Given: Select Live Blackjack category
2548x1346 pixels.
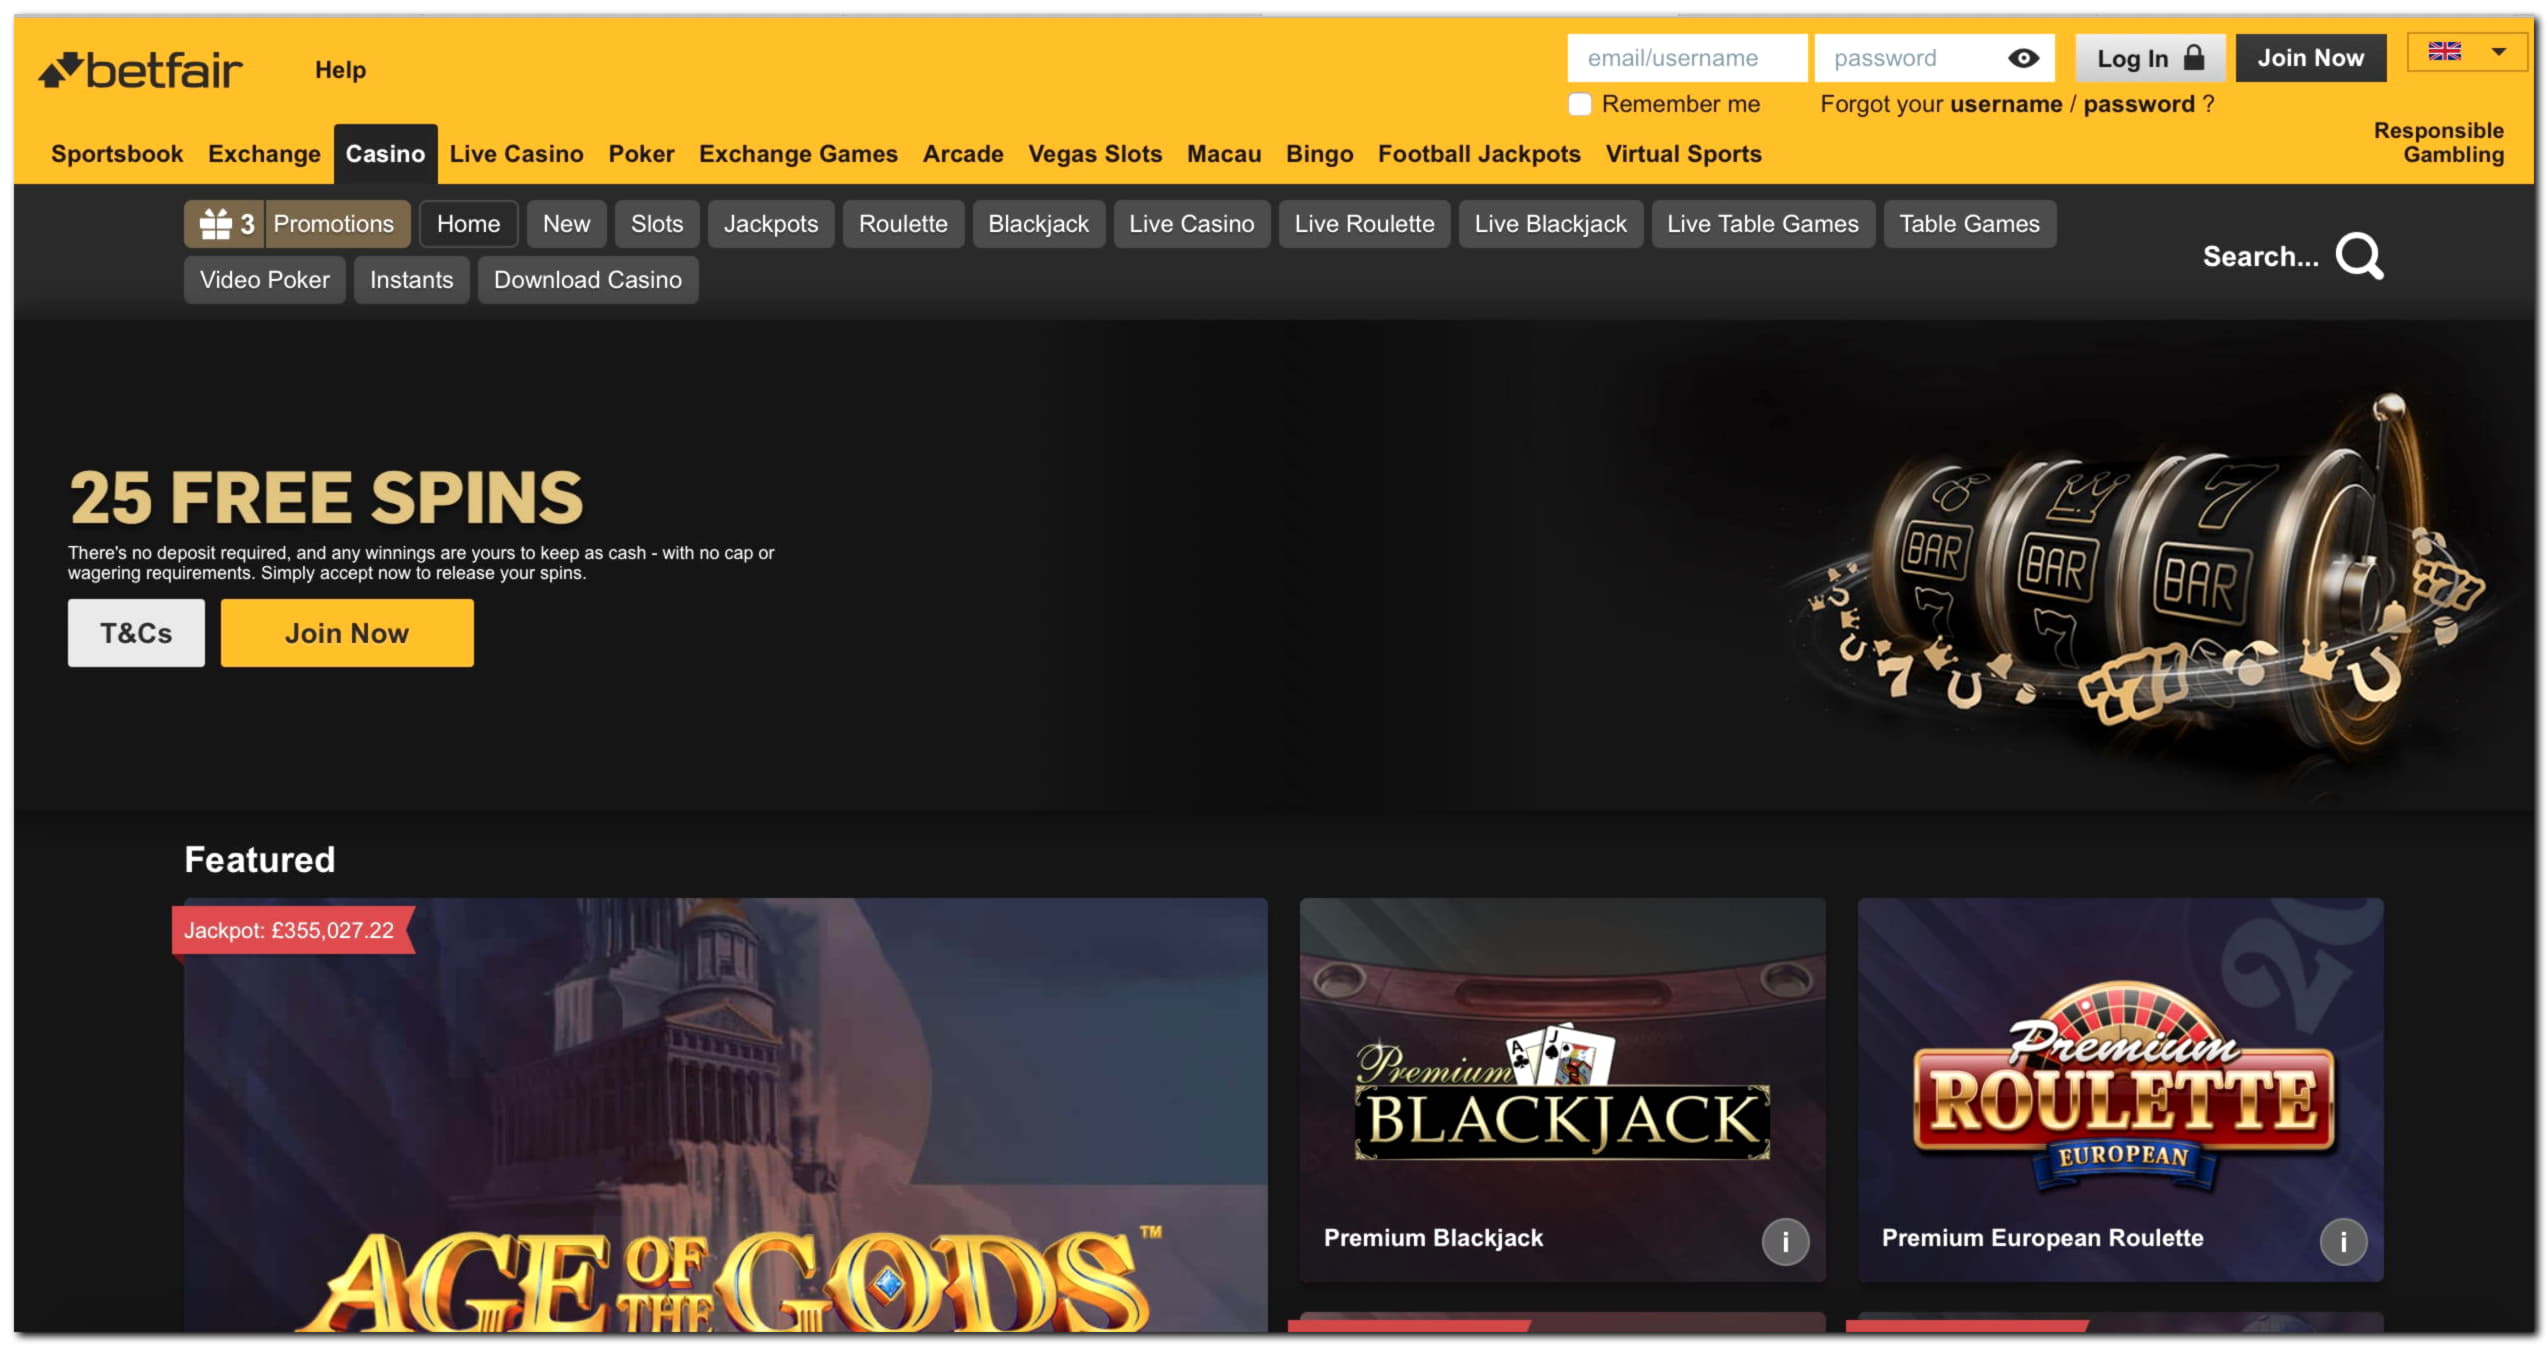Looking at the screenshot, I should (1550, 224).
